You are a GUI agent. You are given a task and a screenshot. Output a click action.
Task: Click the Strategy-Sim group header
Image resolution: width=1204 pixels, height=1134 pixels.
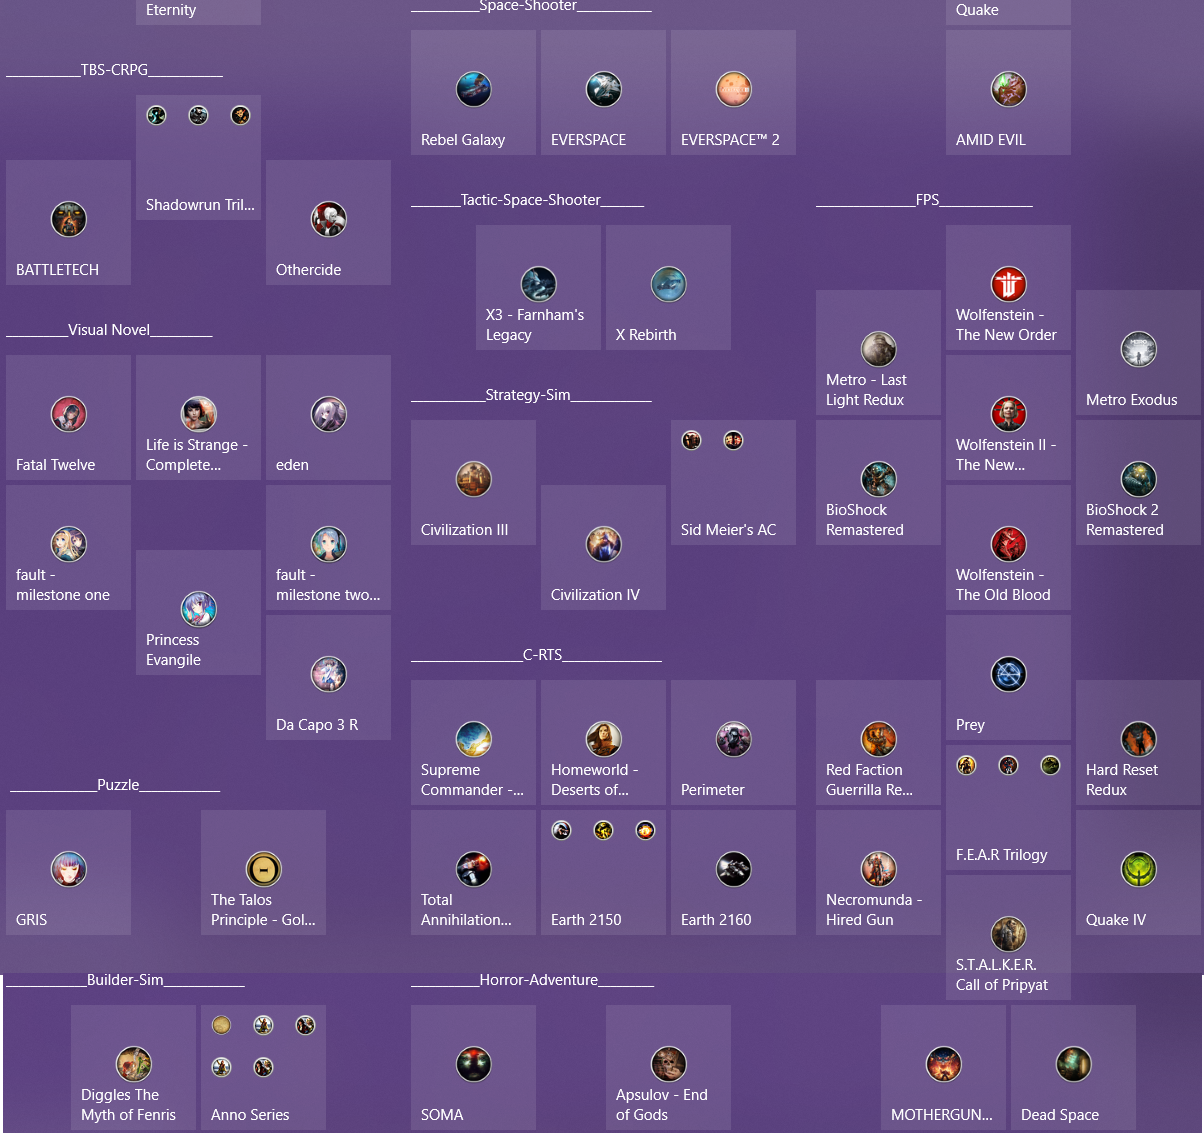[x=531, y=395]
